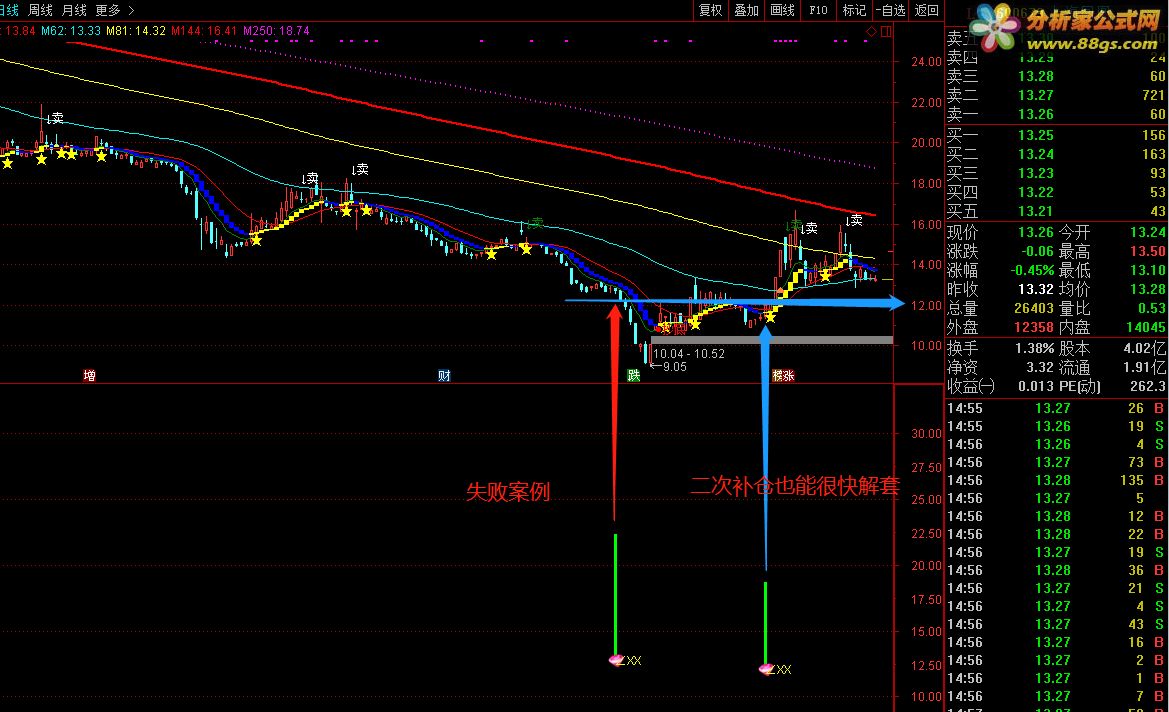Select the 买一 bid row at 13.25

[1056, 135]
